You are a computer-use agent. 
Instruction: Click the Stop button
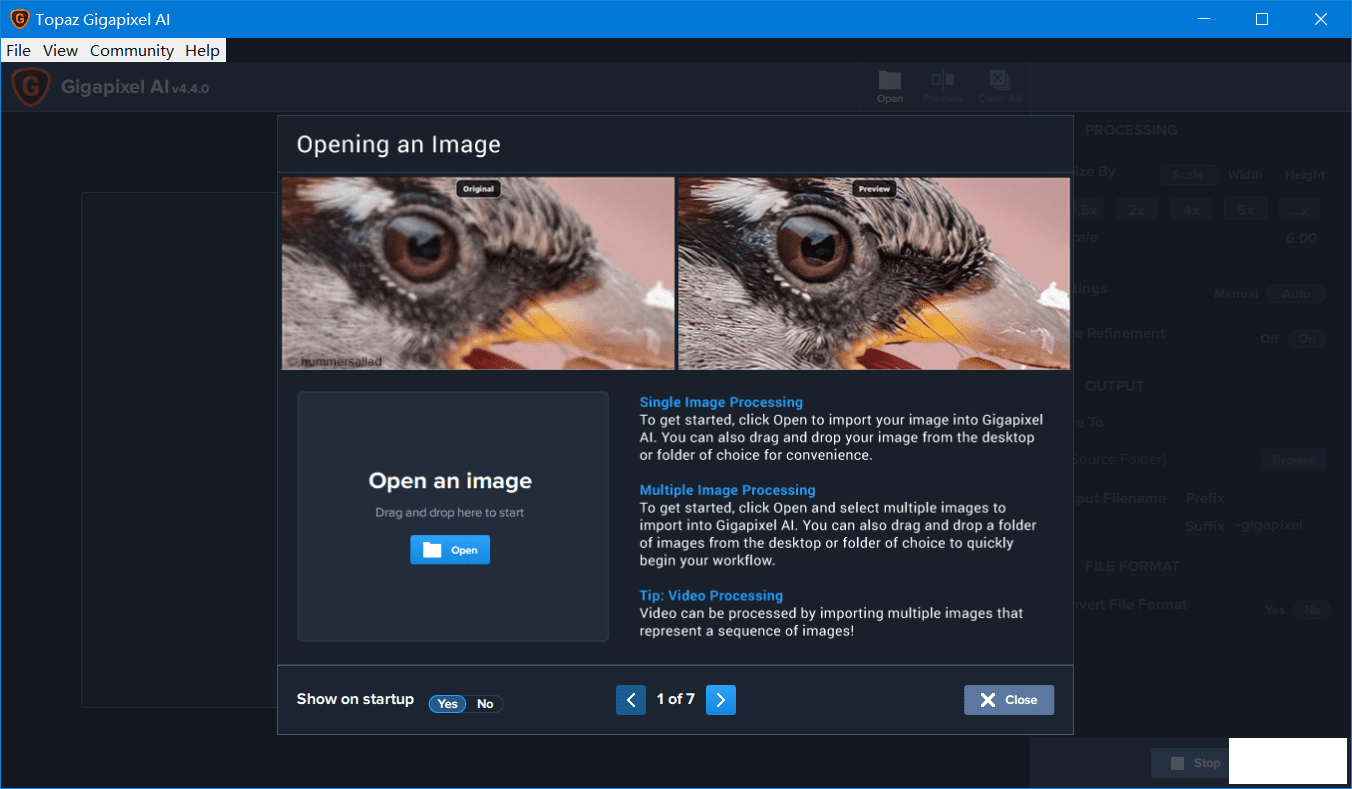tap(1190, 763)
